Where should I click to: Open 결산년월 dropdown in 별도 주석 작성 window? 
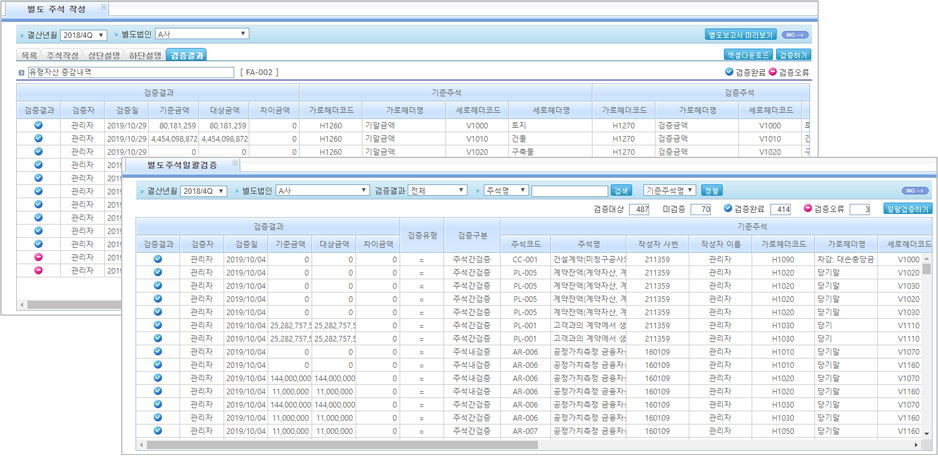tap(84, 35)
